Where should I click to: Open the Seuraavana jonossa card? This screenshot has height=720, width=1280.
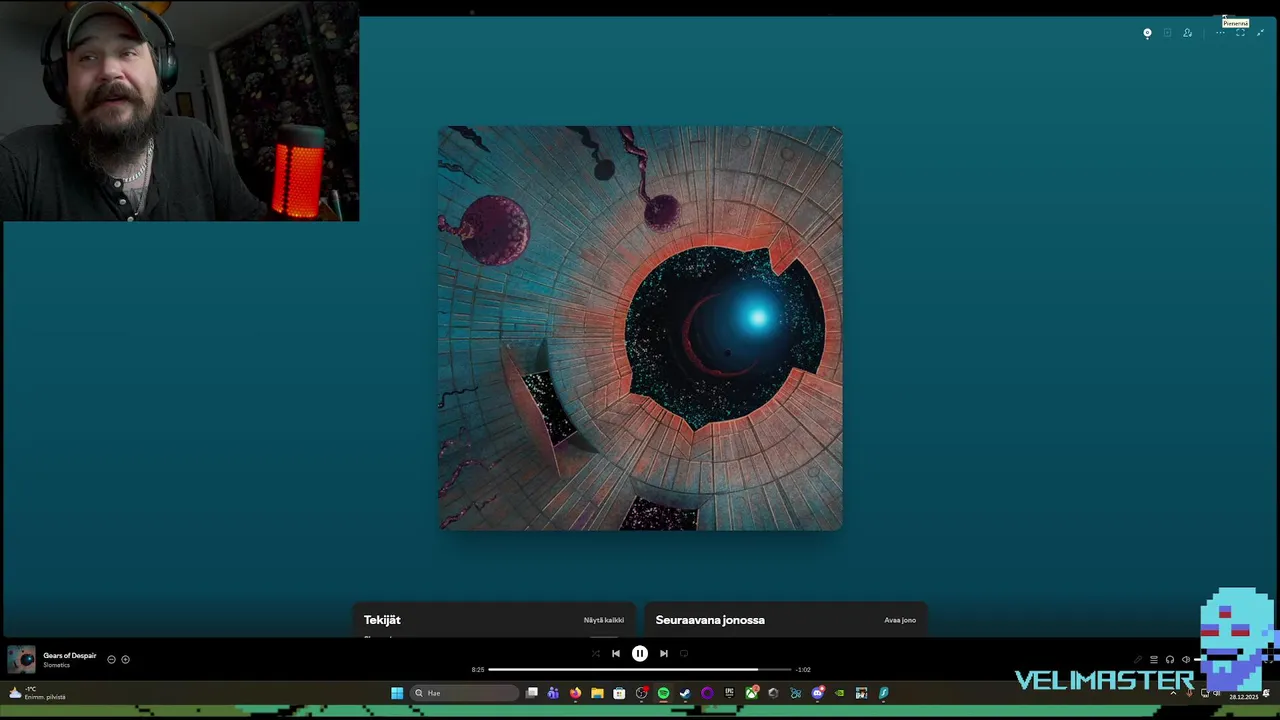[x=786, y=620]
